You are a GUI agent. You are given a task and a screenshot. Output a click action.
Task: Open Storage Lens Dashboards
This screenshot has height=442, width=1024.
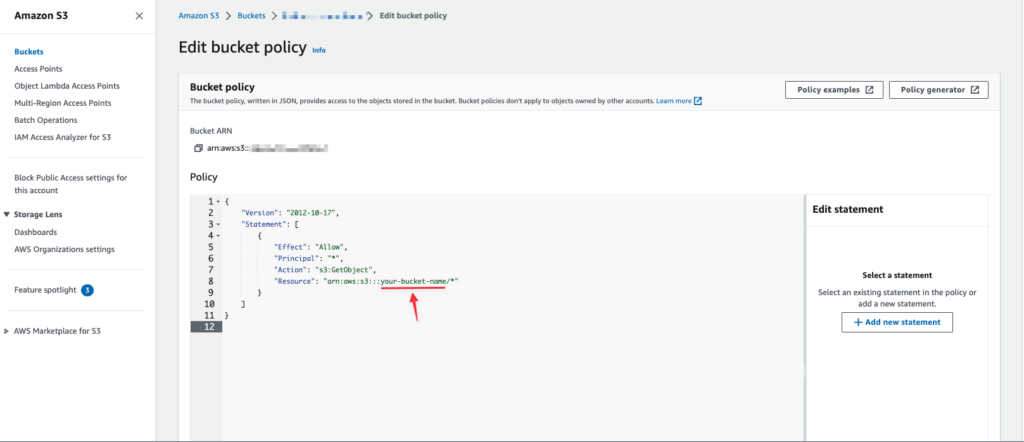35,232
